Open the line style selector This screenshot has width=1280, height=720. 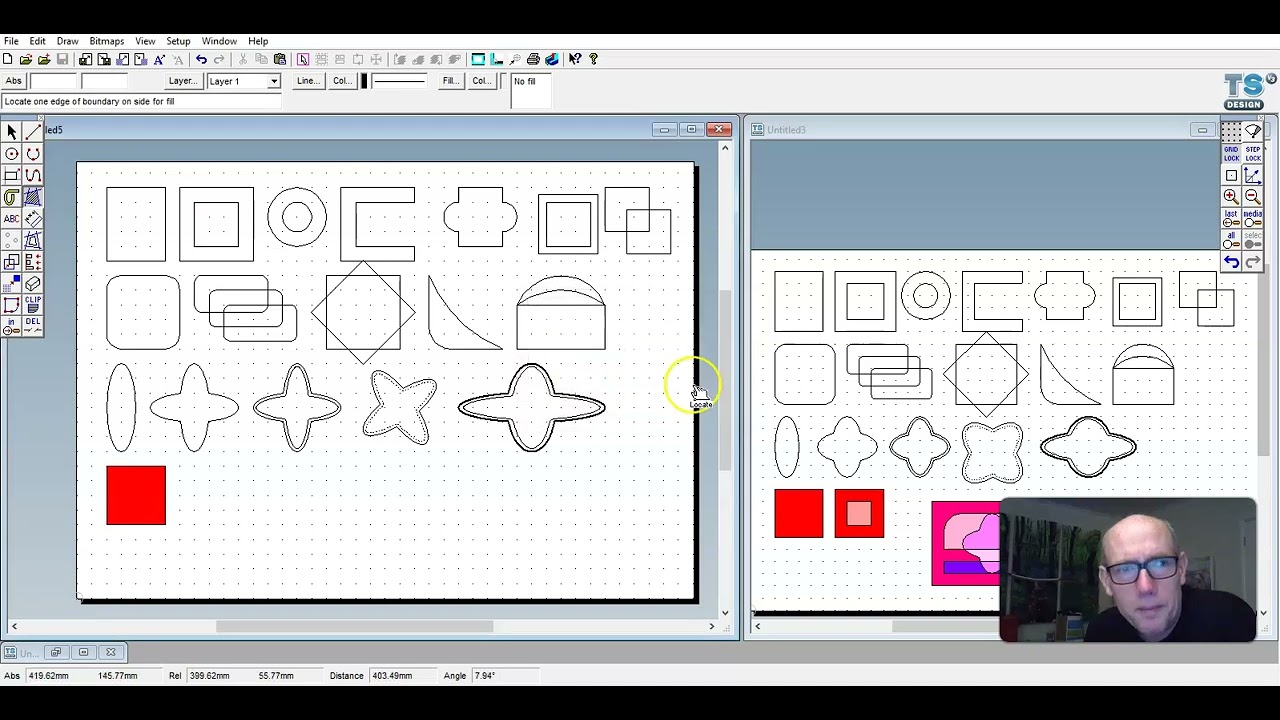point(399,81)
